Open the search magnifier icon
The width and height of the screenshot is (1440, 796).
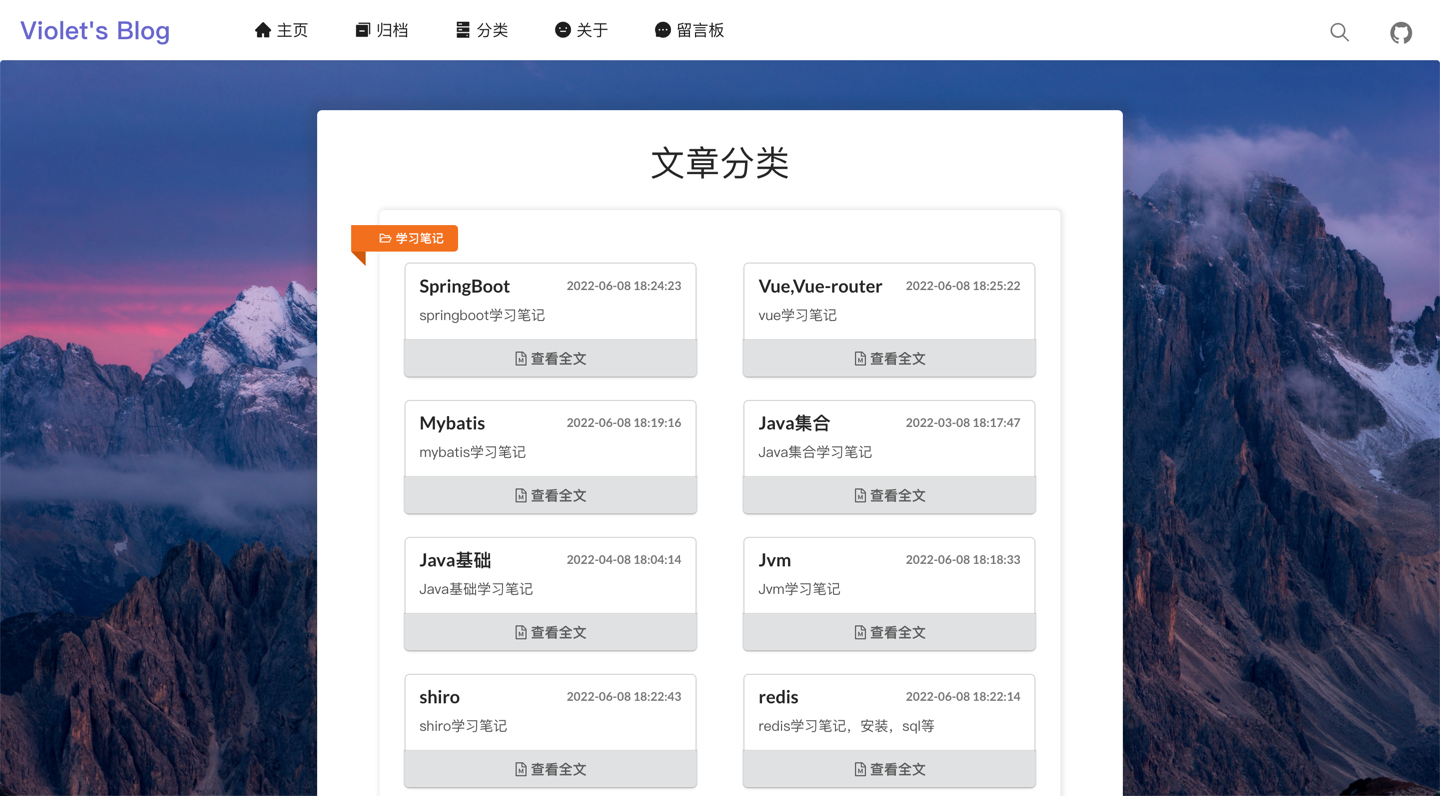coord(1339,32)
